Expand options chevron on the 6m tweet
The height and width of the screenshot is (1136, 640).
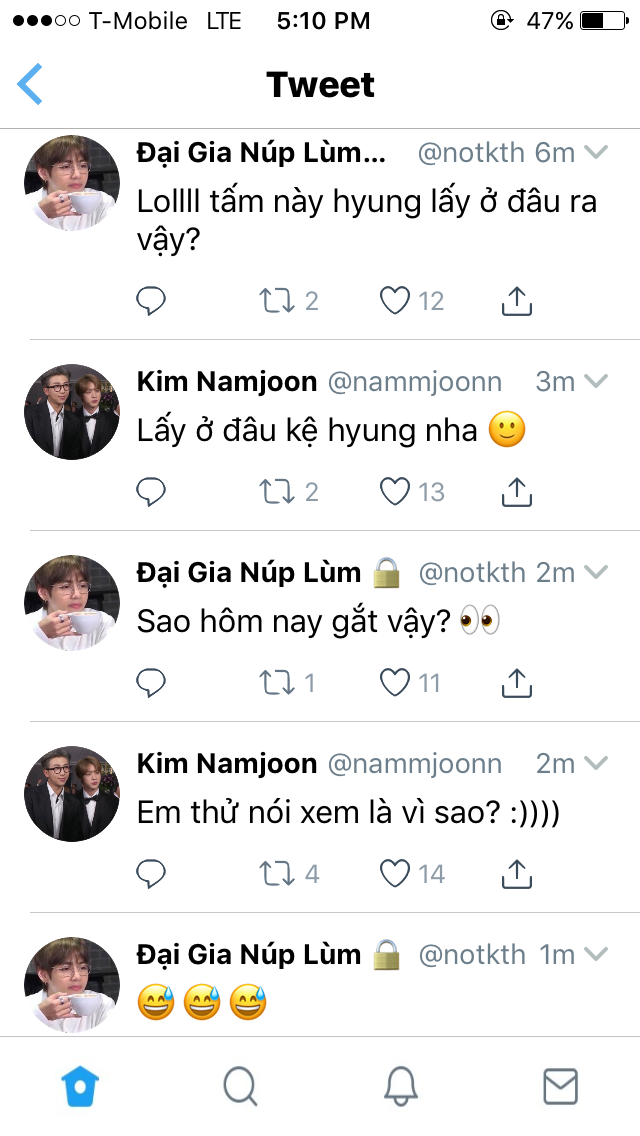coord(596,153)
